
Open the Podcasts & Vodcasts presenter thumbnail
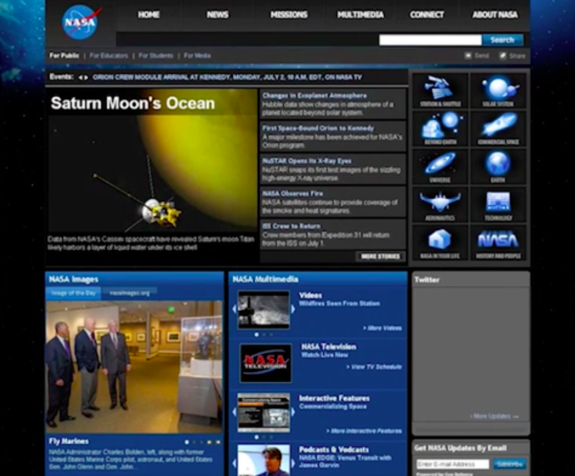click(263, 461)
